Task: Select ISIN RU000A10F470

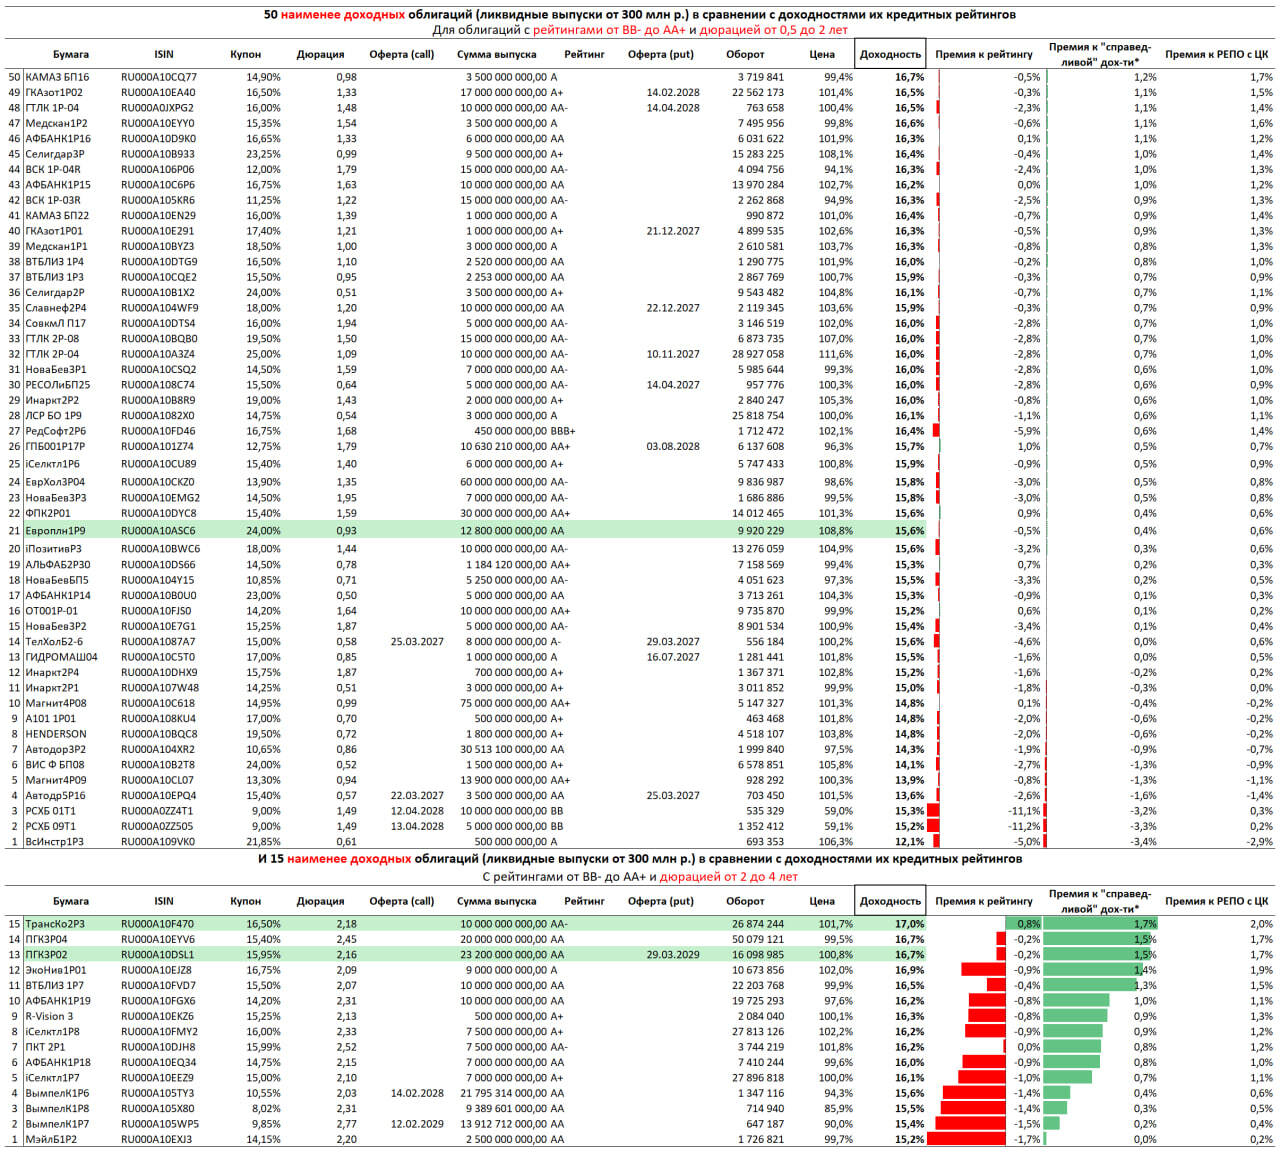Action: click(x=157, y=924)
